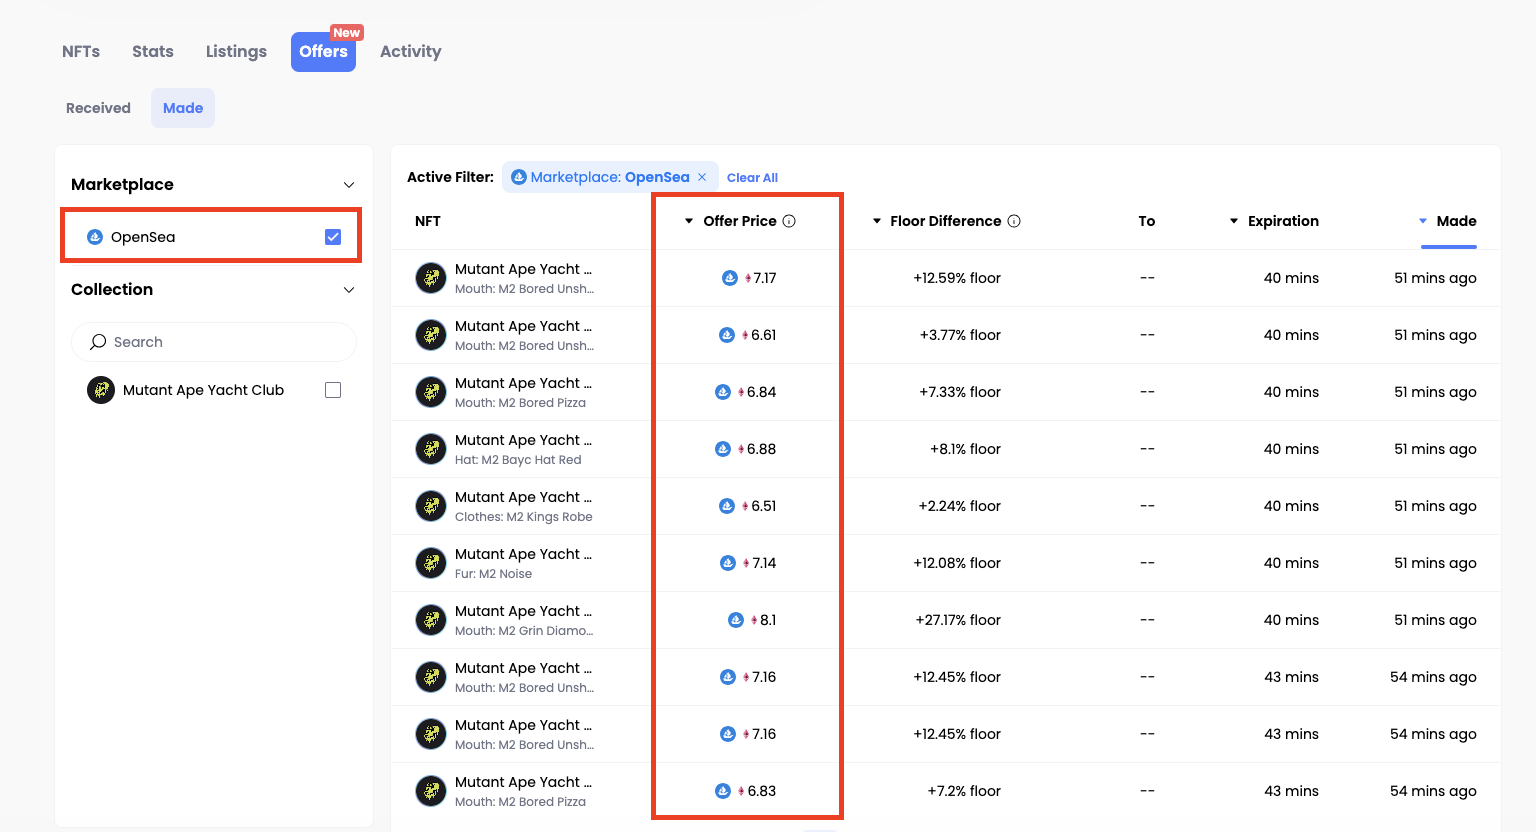The image size is (1536, 832).
Task: Select the Made offers sub-tab
Action: coord(183,108)
